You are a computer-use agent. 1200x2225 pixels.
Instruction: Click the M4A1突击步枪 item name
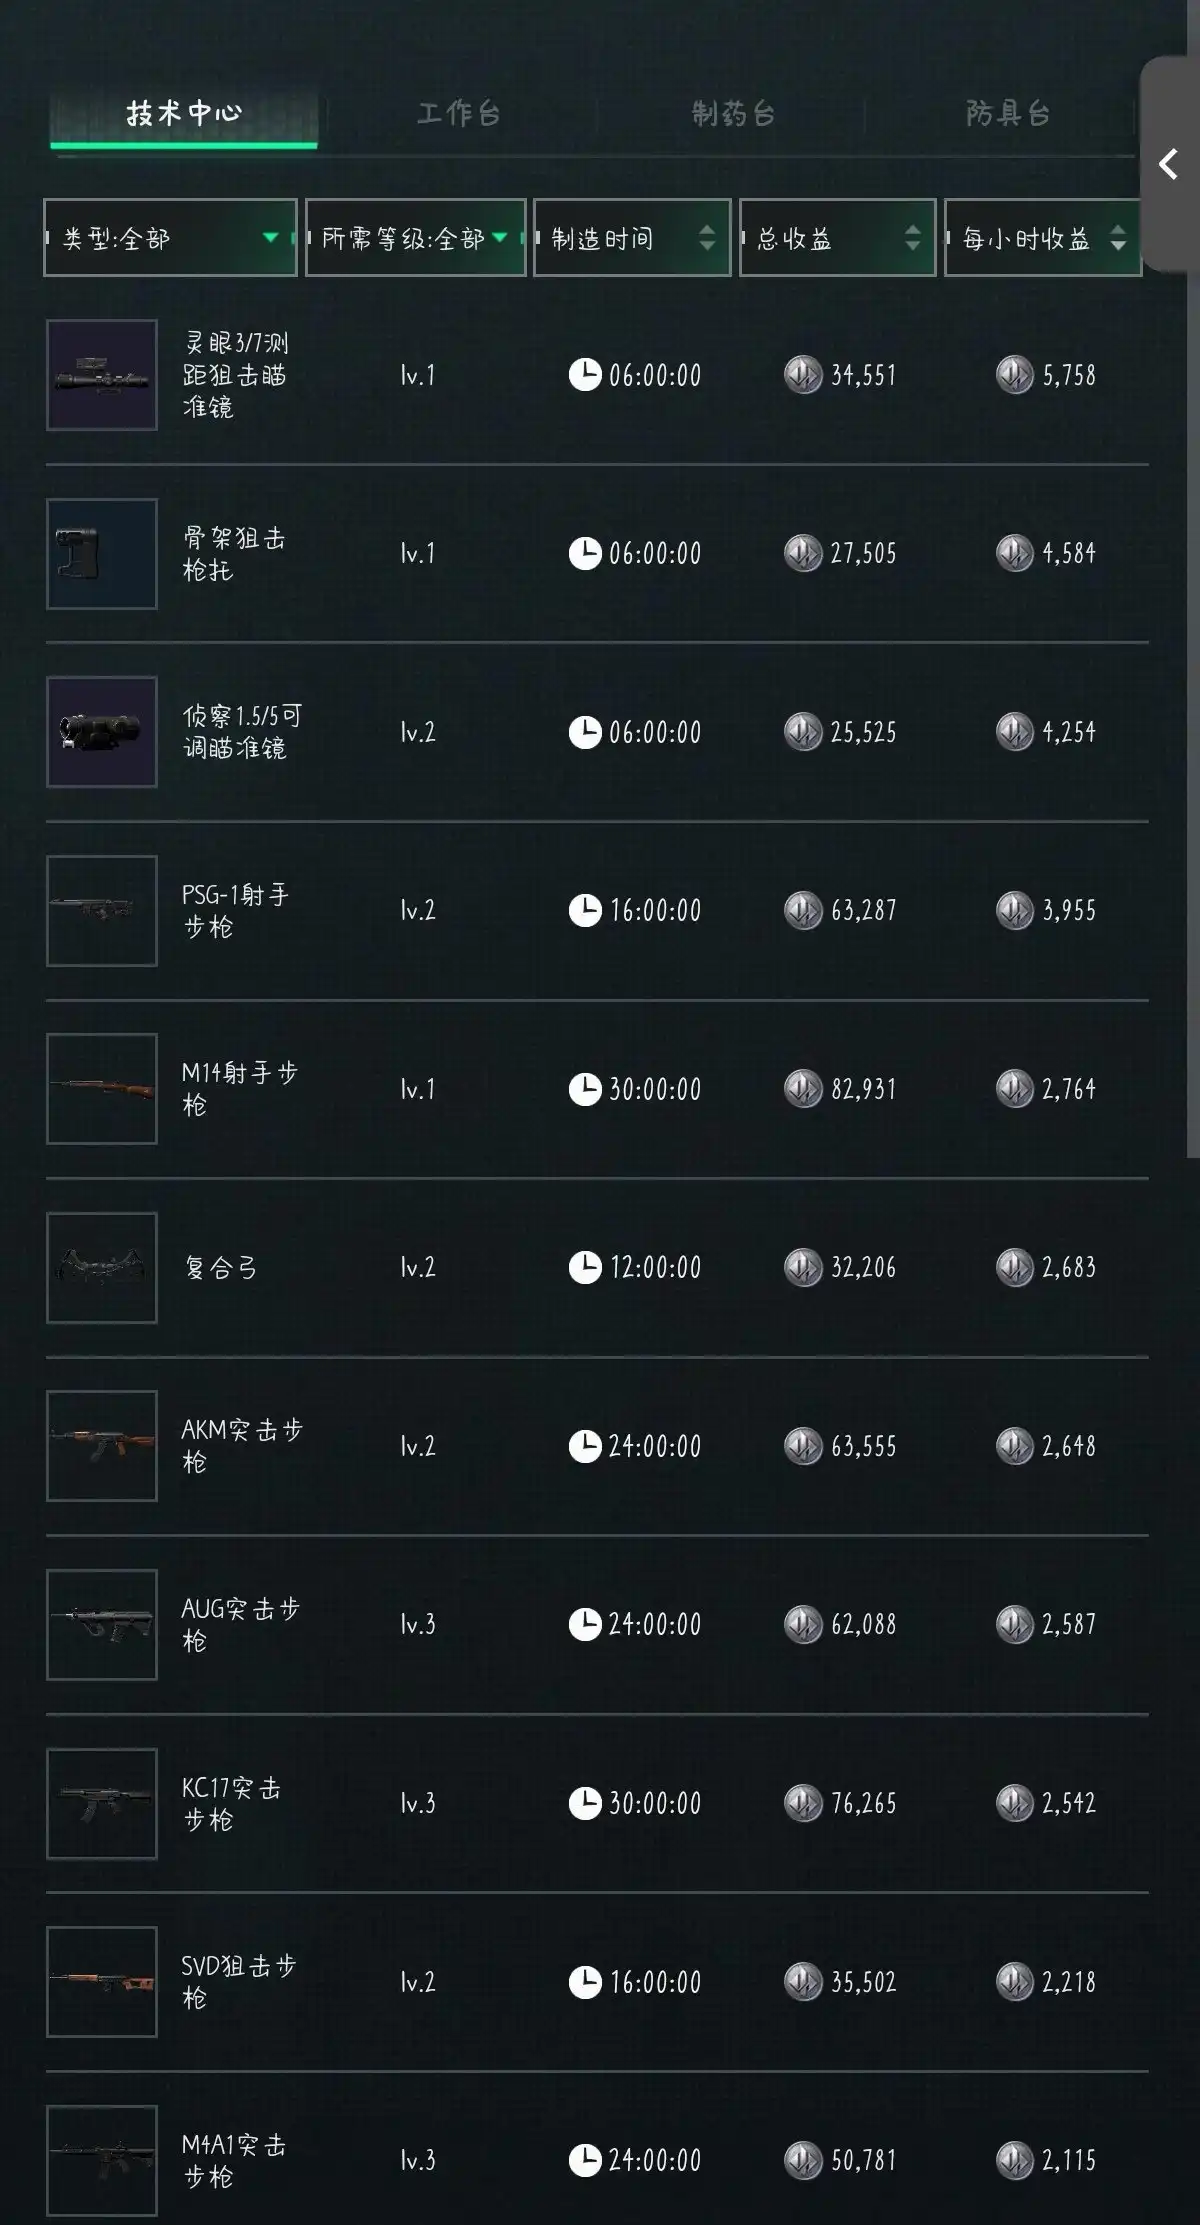coord(234,2160)
